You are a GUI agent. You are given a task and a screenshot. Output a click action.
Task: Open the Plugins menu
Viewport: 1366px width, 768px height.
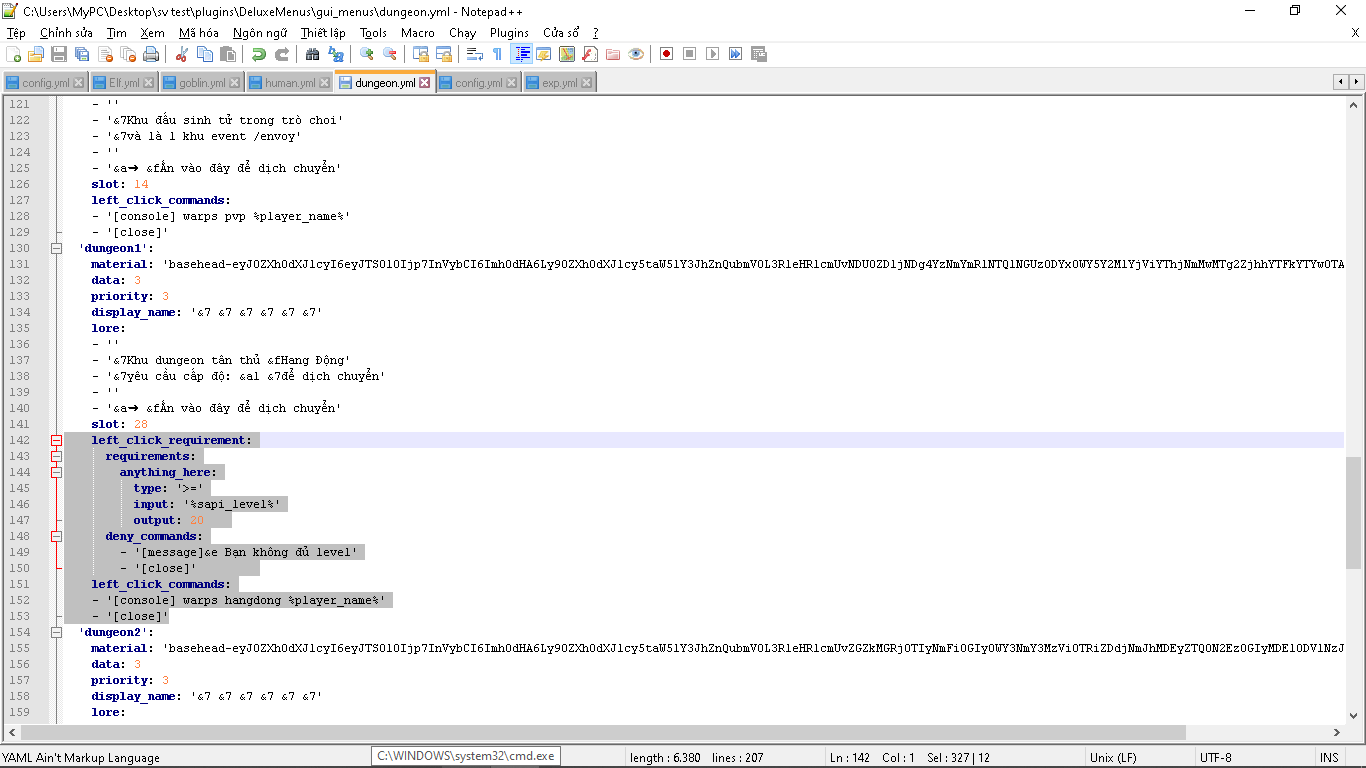[x=509, y=33]
